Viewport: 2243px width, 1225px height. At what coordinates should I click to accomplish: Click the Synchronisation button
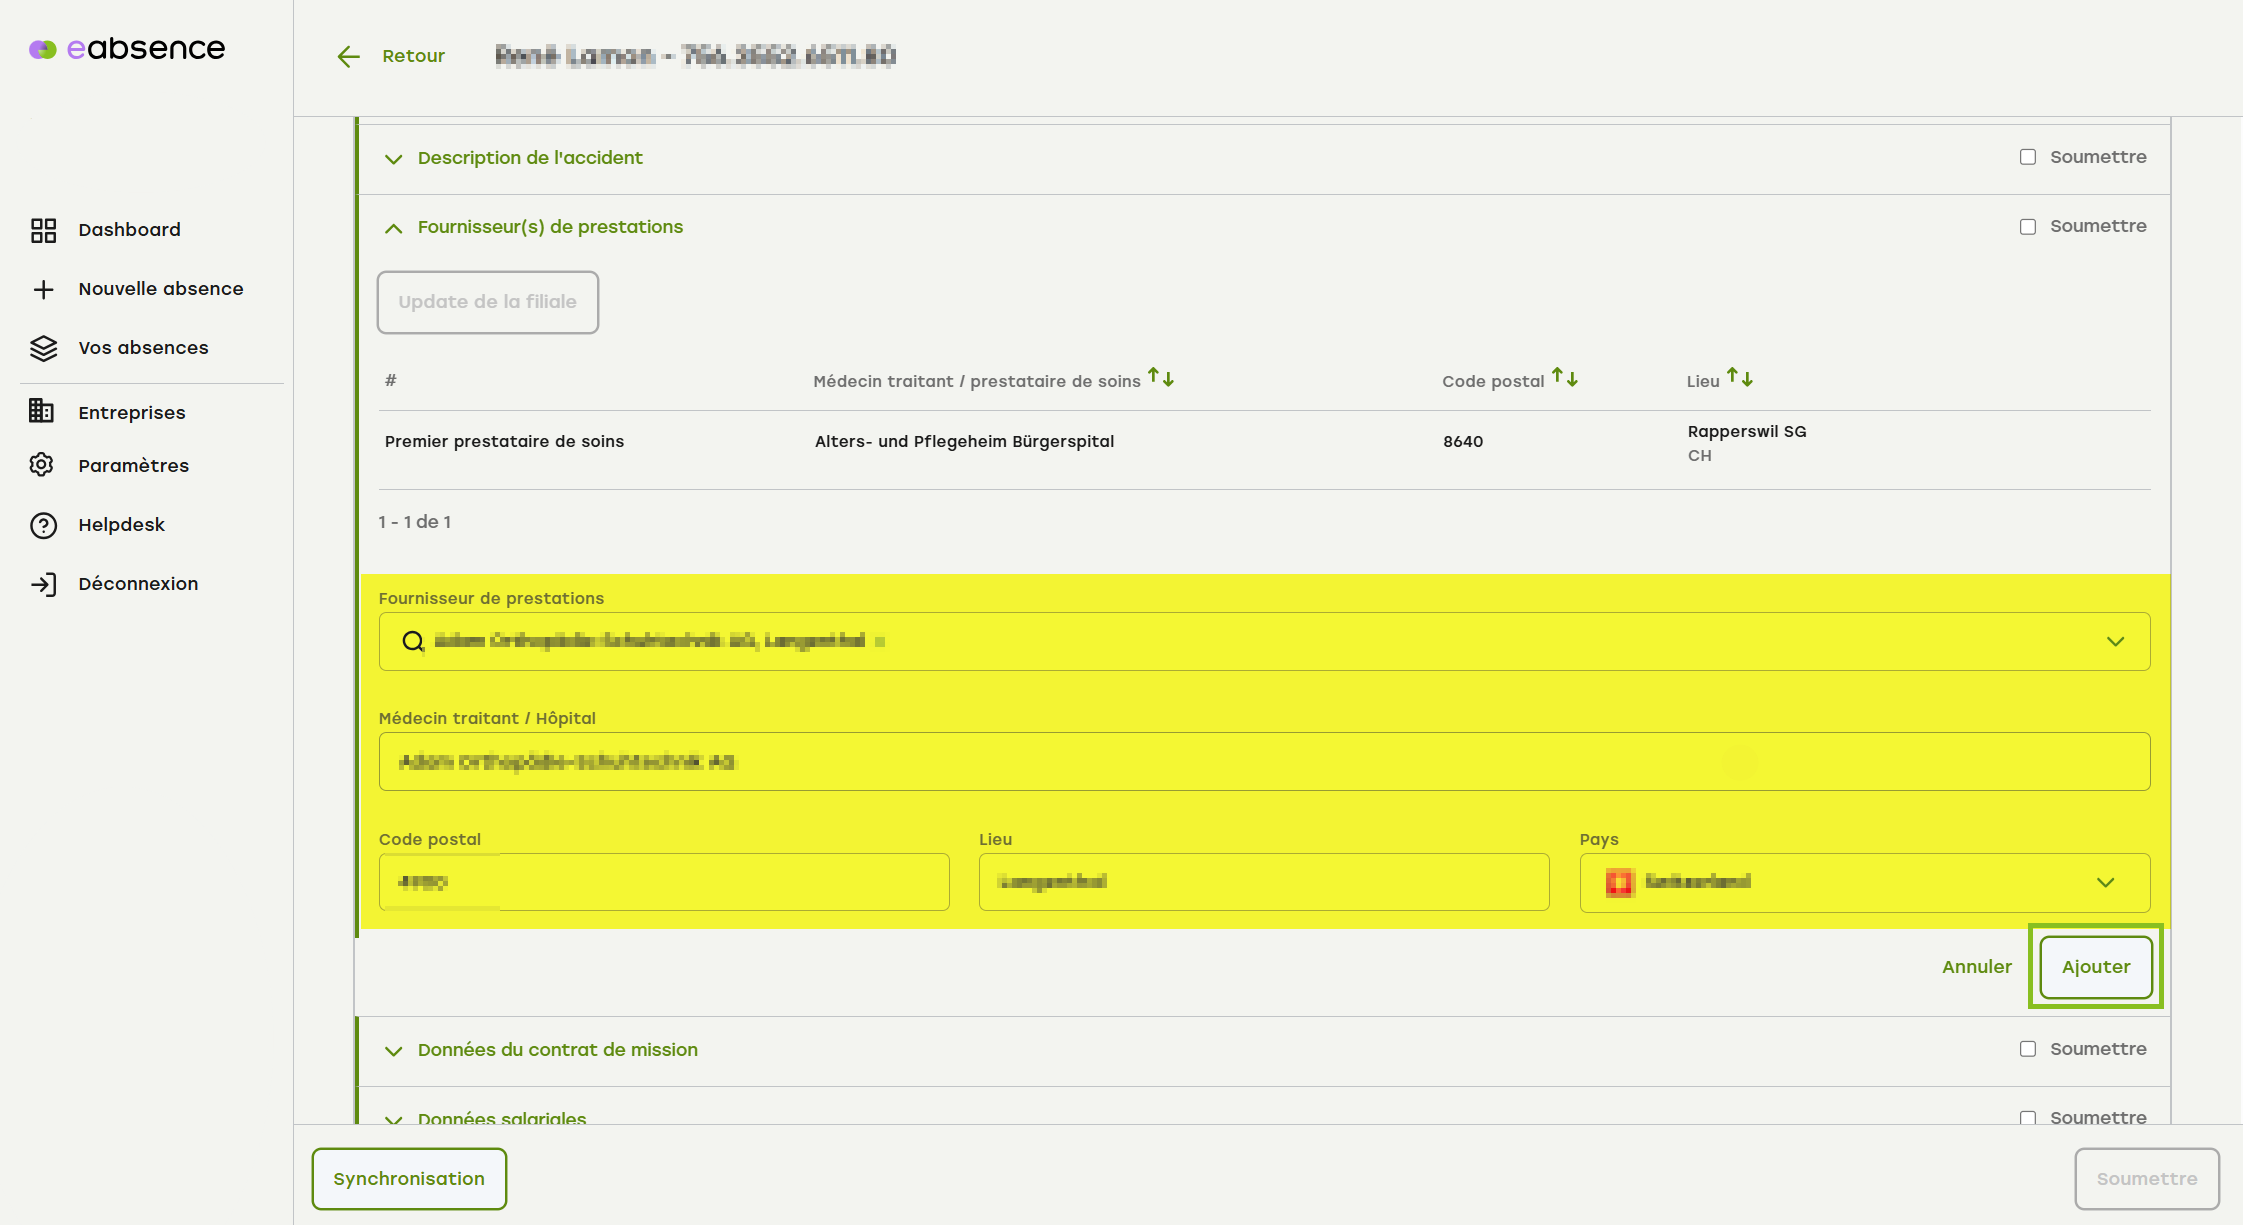[x=409, y=1179]
